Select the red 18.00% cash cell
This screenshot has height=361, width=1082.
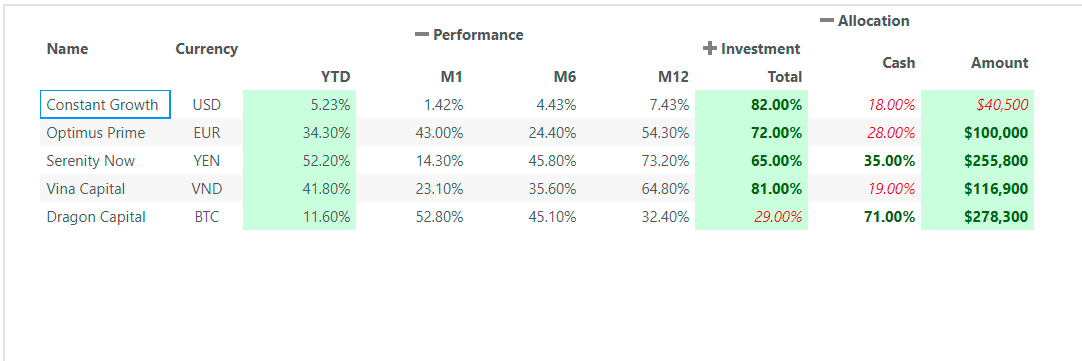[865, 105]
